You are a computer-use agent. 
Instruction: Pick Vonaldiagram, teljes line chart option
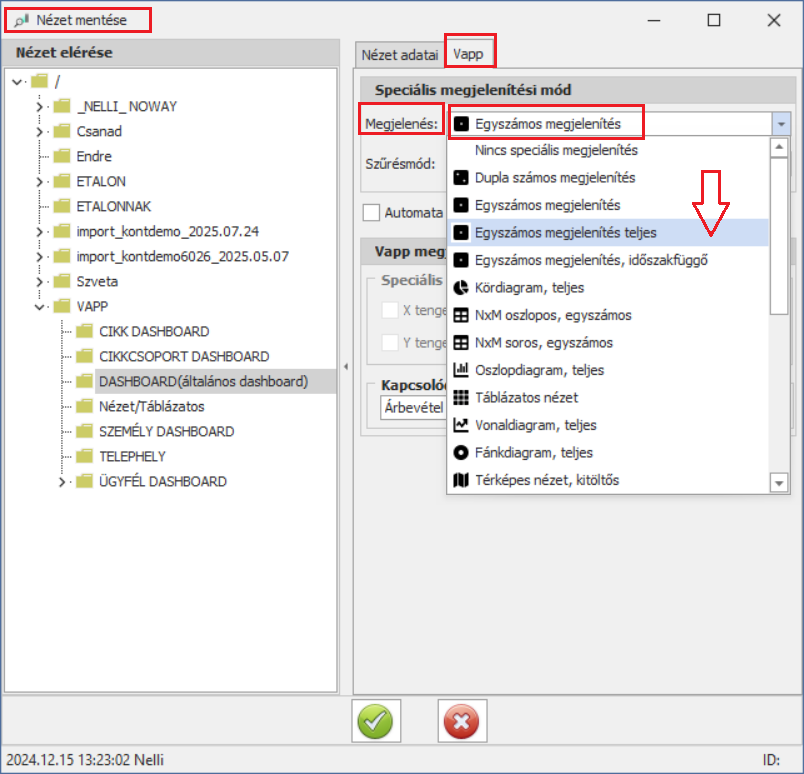click(534, 425)
